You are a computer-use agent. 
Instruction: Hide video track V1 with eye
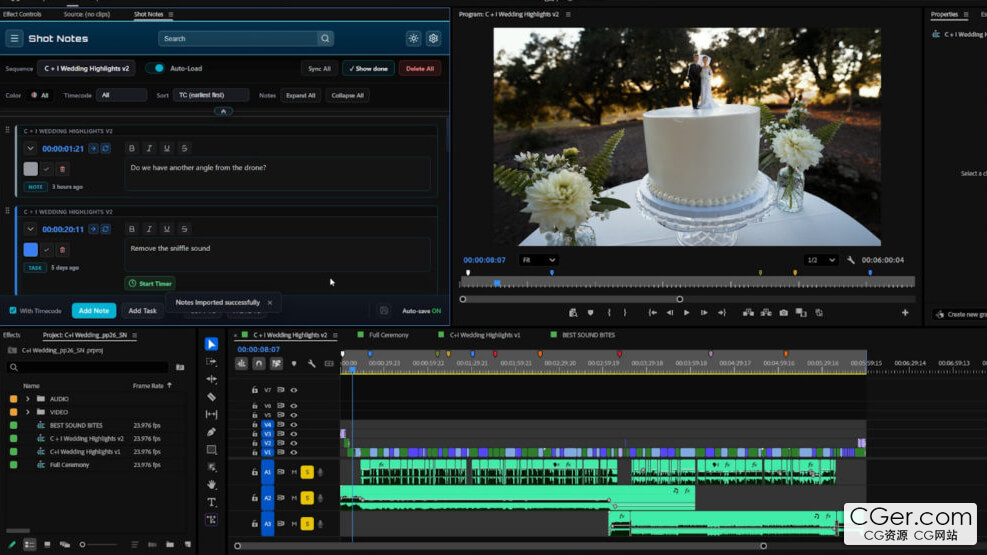293,452
